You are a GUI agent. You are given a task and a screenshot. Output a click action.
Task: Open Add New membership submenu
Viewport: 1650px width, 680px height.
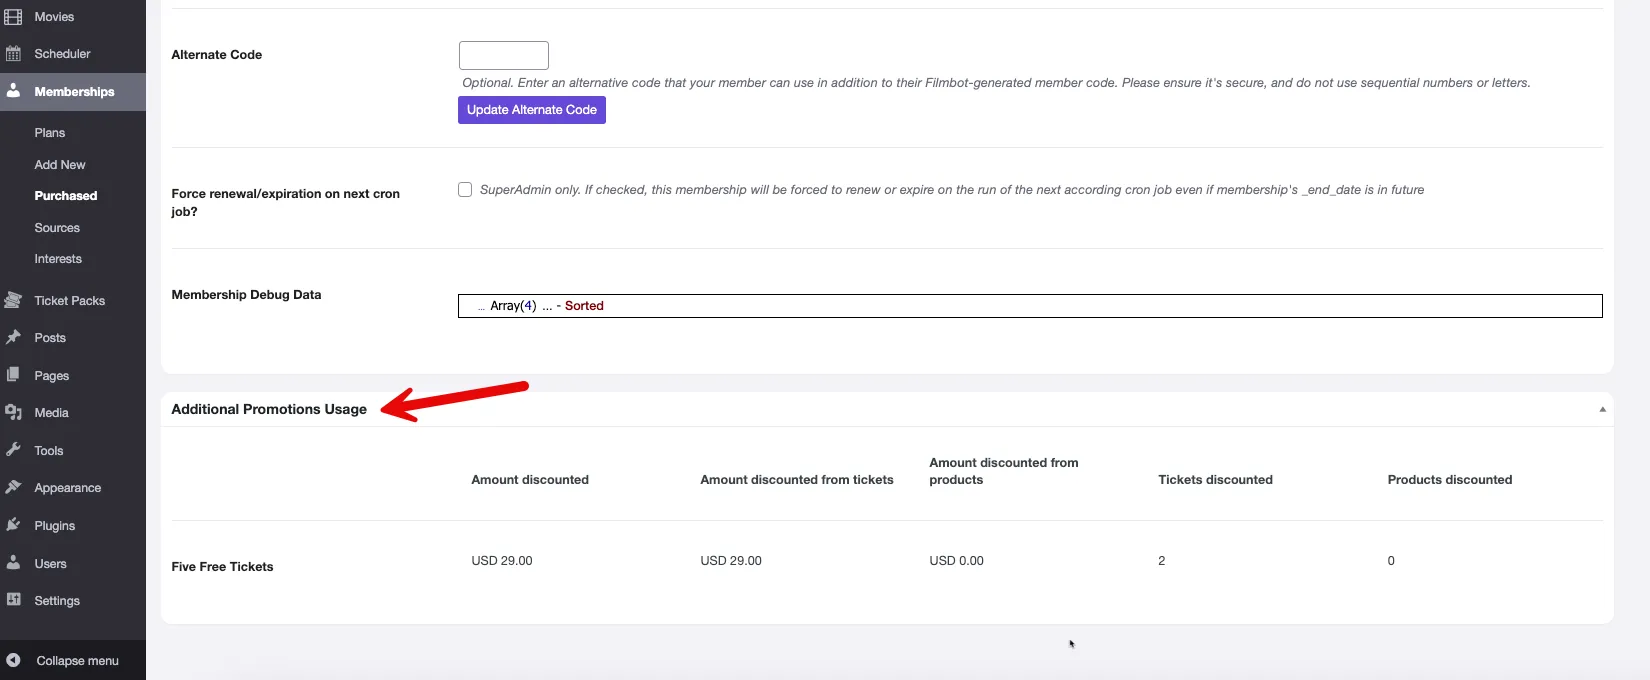pyautogui.click(x=60, y=165)
